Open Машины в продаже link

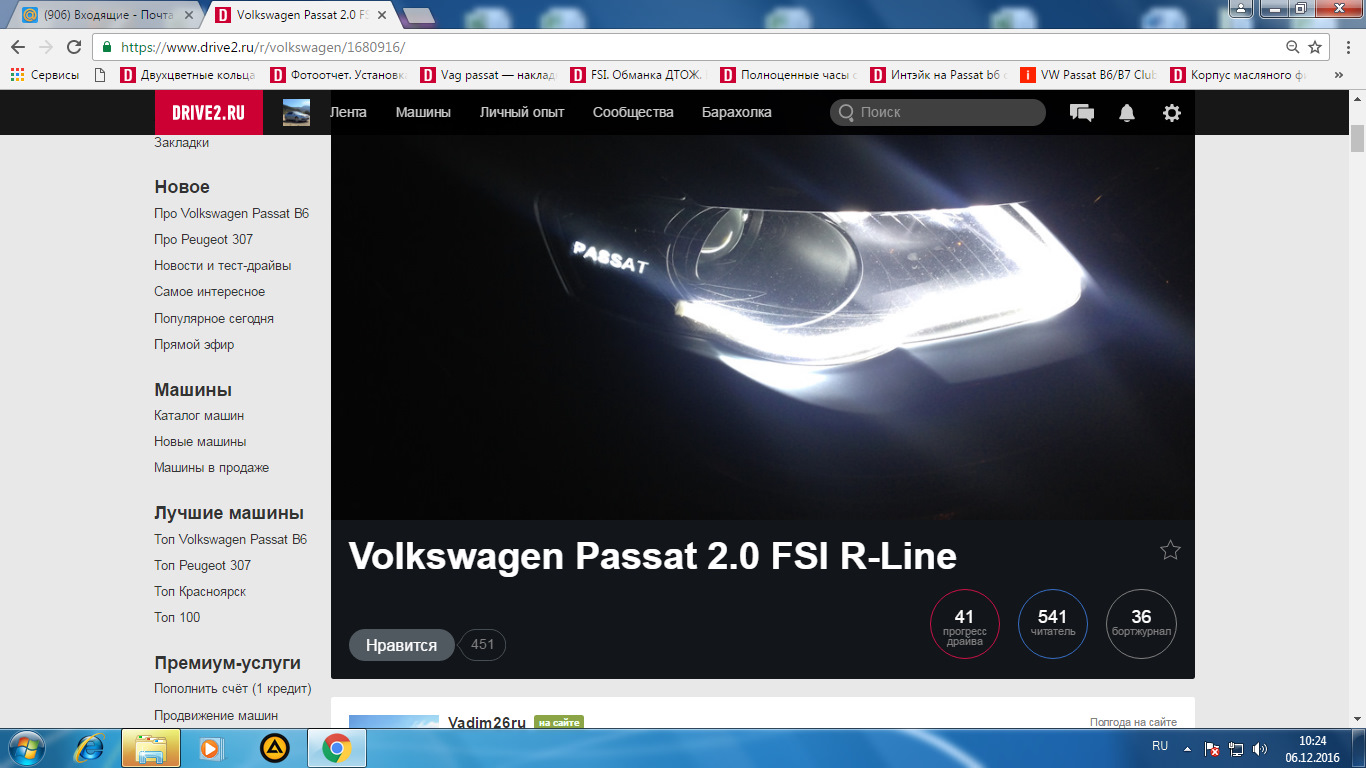click(211, 467)
